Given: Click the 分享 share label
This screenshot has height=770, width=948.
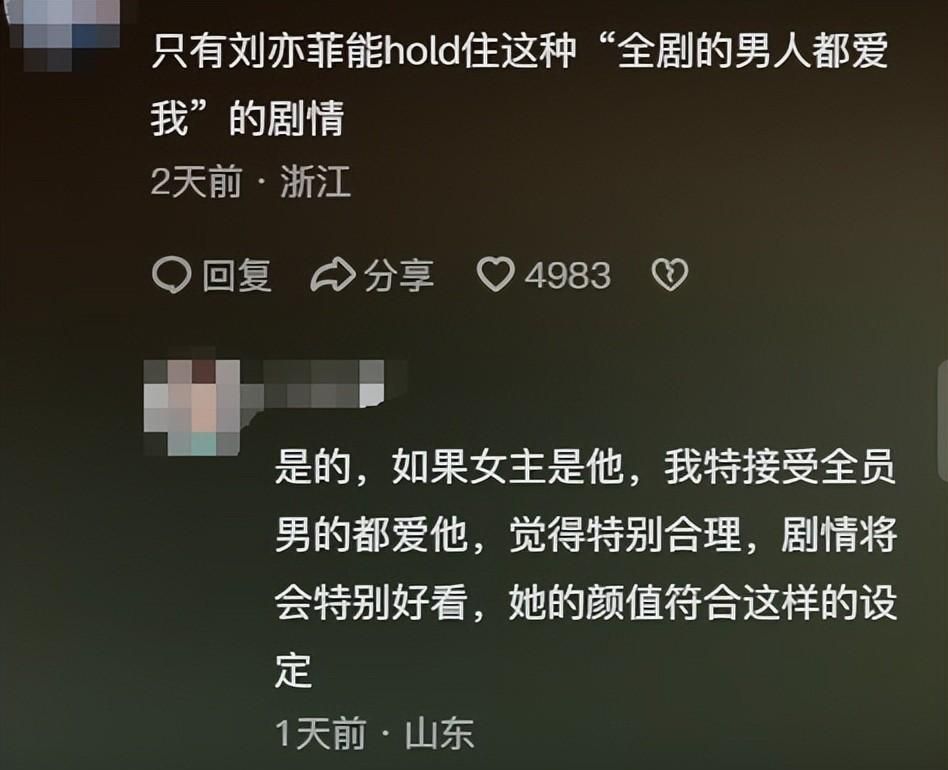Looking at the screenshot, I should coord(399,276).
